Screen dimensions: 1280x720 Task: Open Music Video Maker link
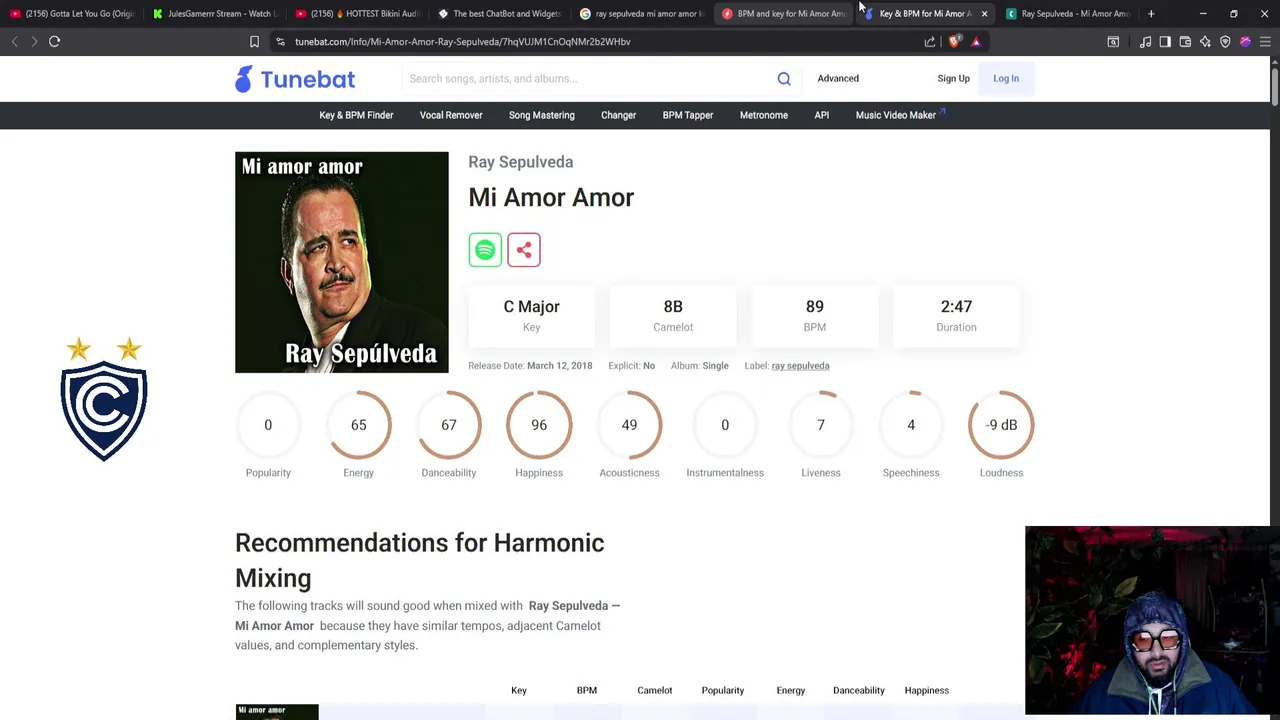pyautogui.click(x=900, y=115)
